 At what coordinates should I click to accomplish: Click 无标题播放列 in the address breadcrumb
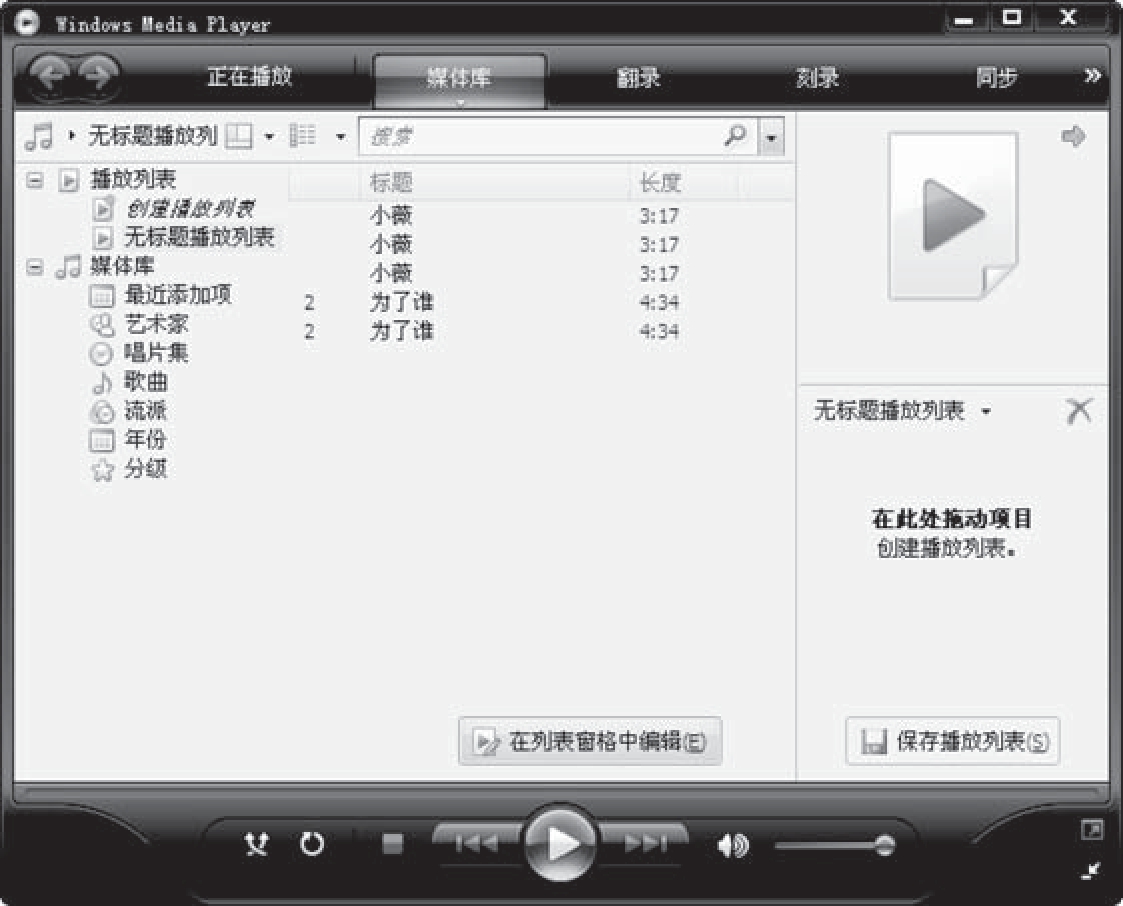(153, 135)
